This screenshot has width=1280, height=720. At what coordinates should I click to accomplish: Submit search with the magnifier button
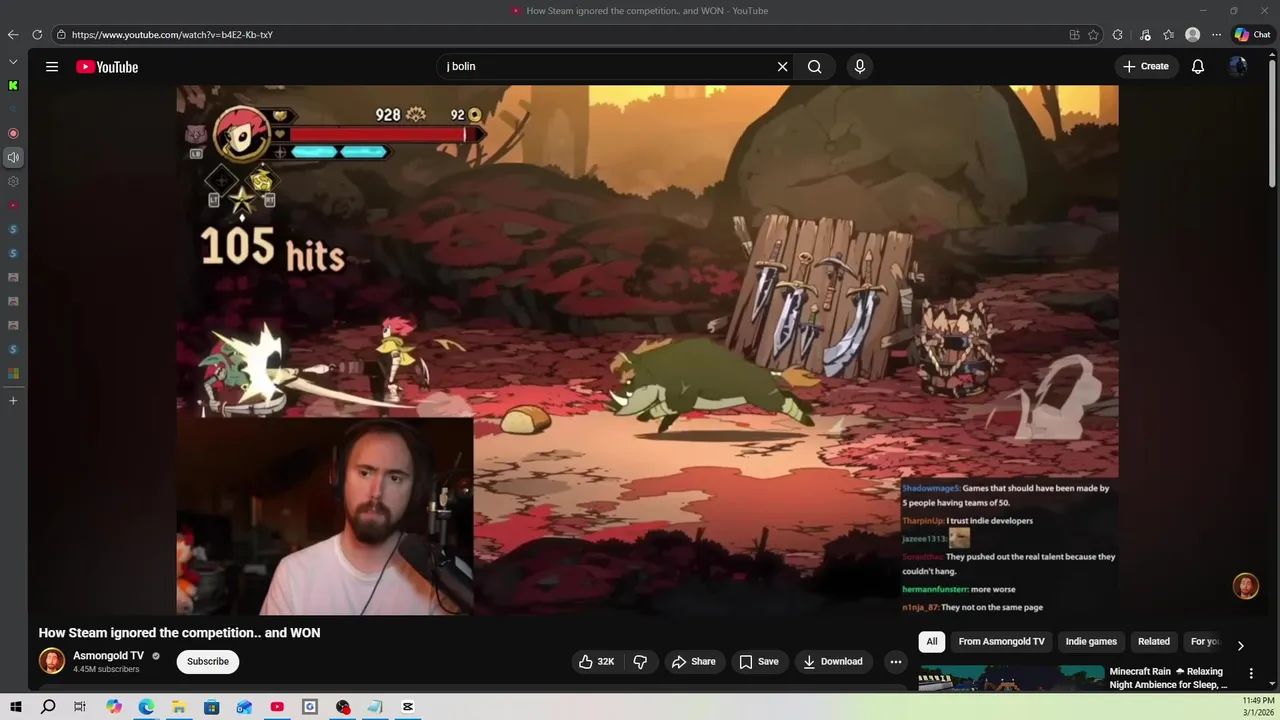tap(815, 67)
